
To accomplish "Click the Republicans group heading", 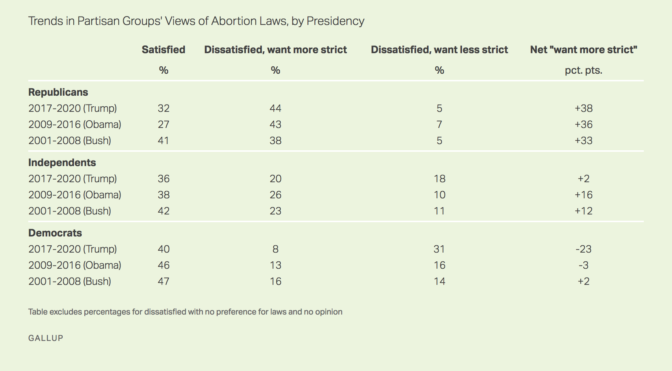I will (58, 92).
